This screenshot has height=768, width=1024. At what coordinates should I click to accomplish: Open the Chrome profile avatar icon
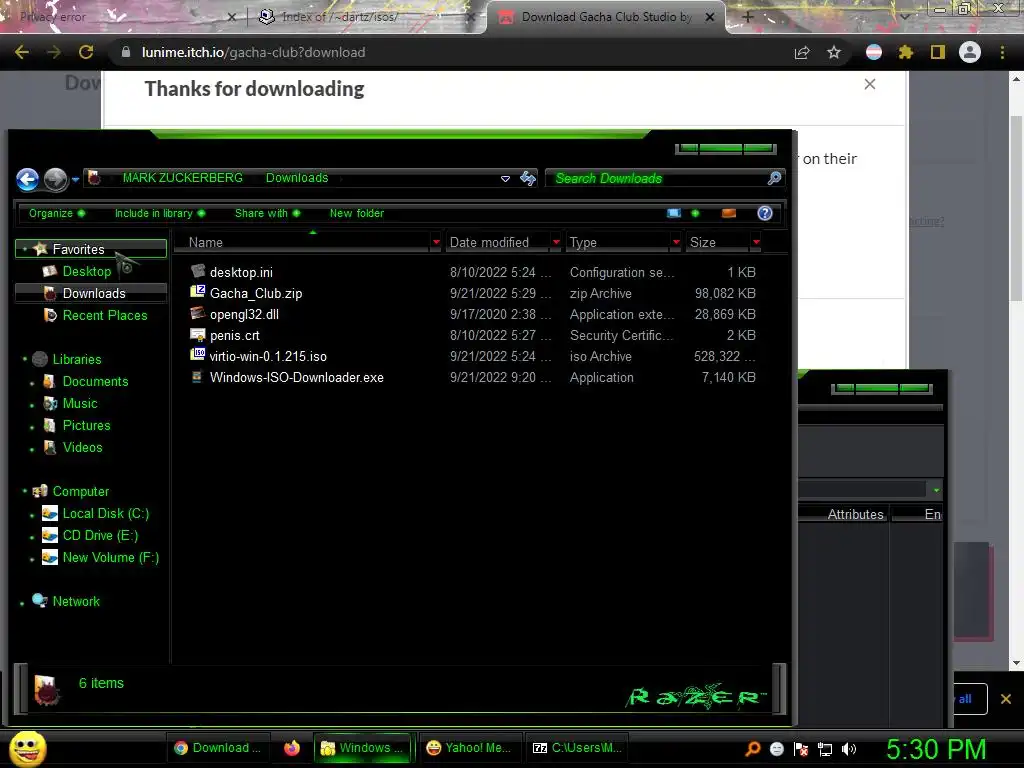pyautogui.click(x=970, y=52)
